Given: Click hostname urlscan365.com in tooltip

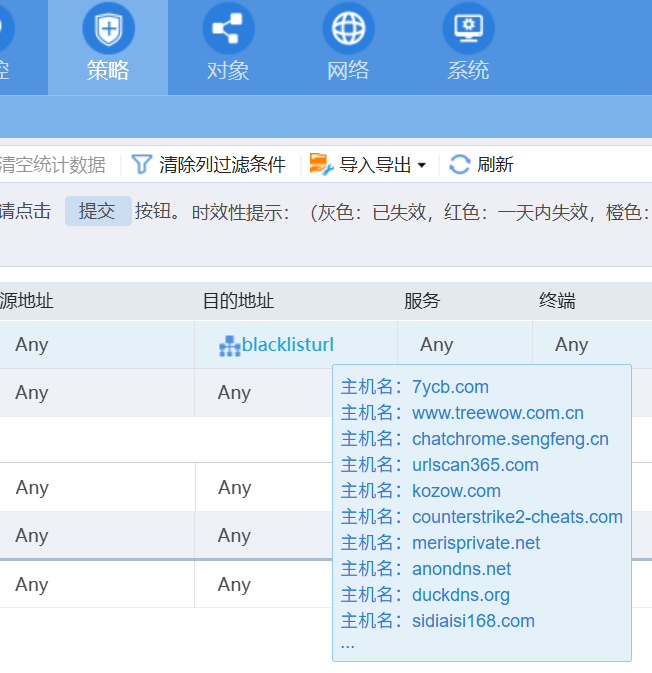Looking at the screenshot, I should (475, 465).
